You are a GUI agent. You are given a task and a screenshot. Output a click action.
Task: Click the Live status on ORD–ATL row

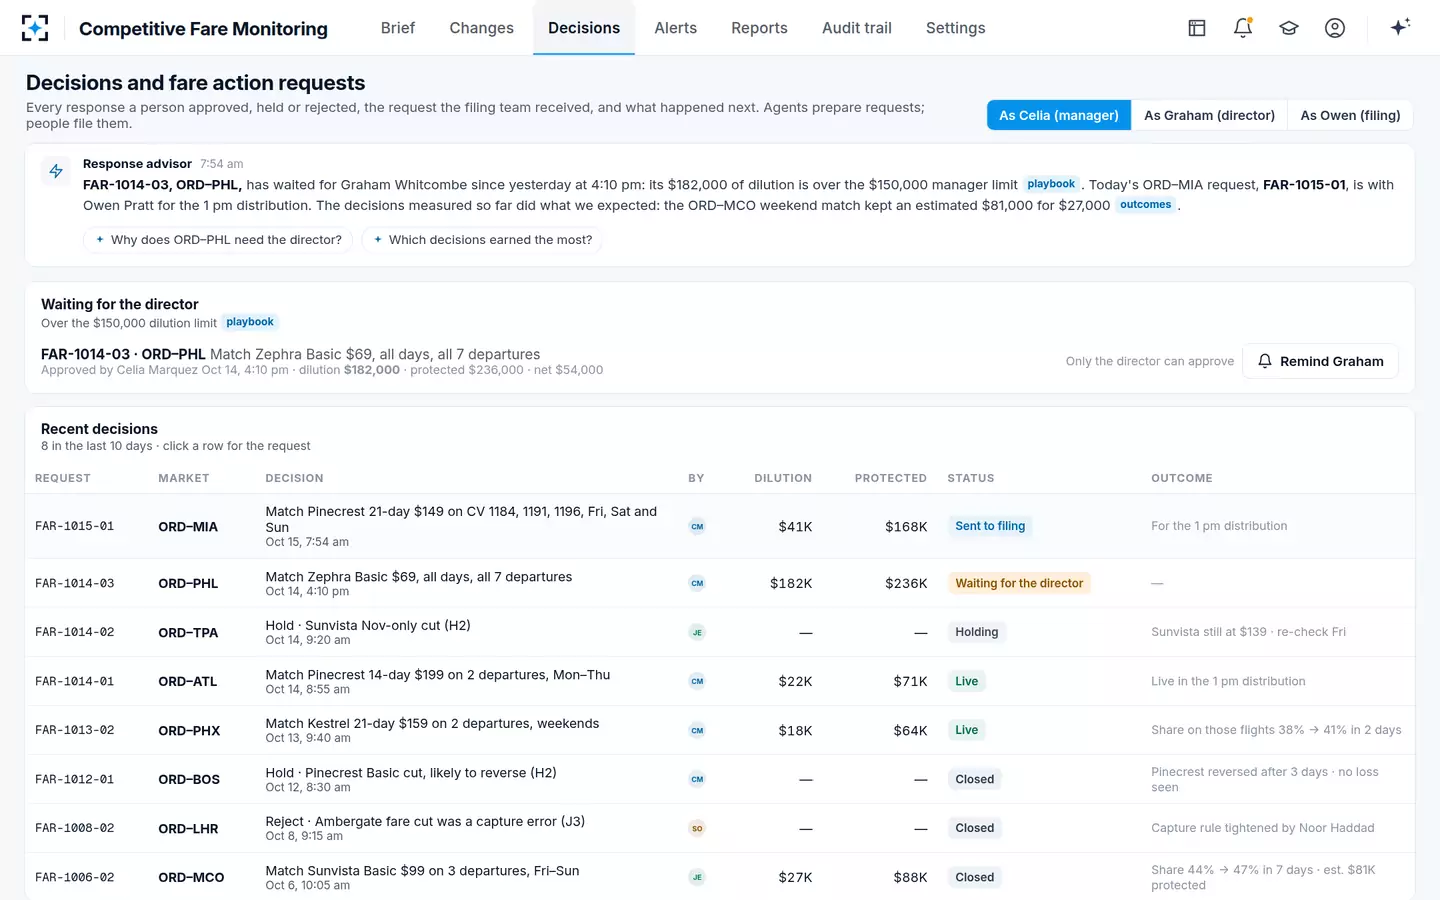[x=967, y=681]
